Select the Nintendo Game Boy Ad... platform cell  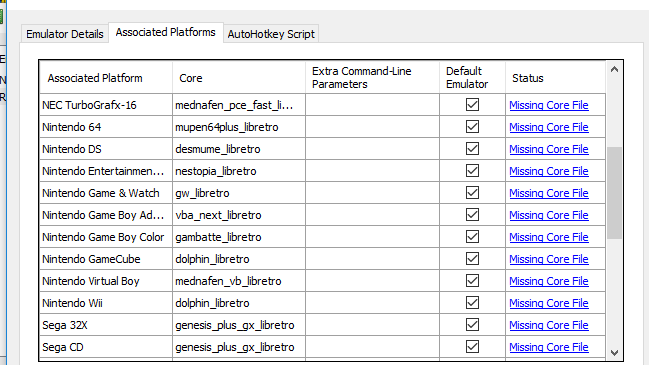coord(106,215)
